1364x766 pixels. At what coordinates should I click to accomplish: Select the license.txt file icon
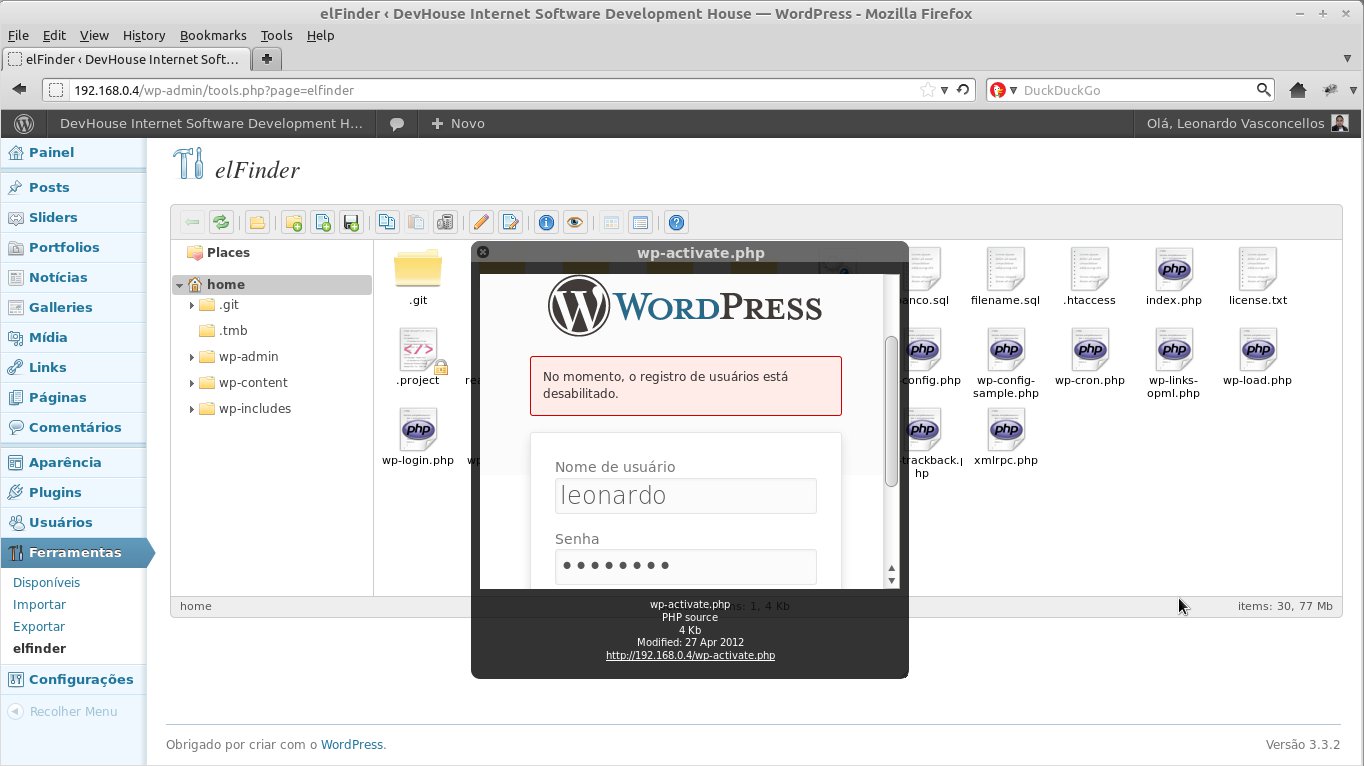point(1257,270)
